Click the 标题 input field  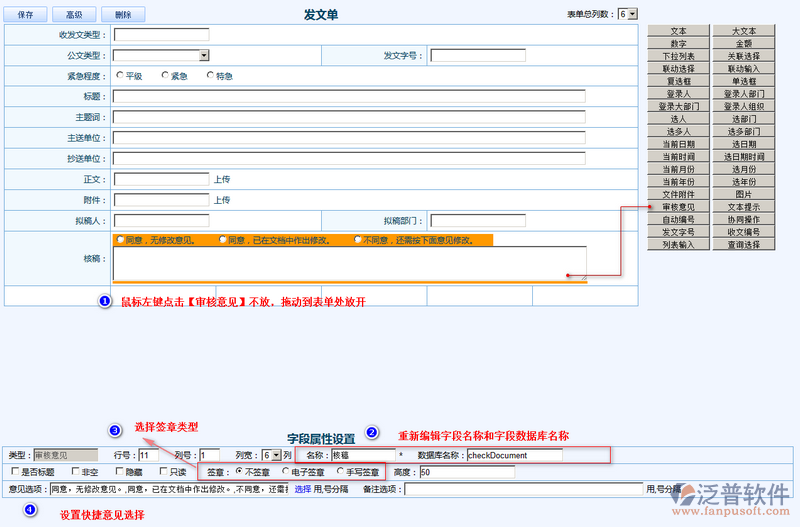pos(349,96)
